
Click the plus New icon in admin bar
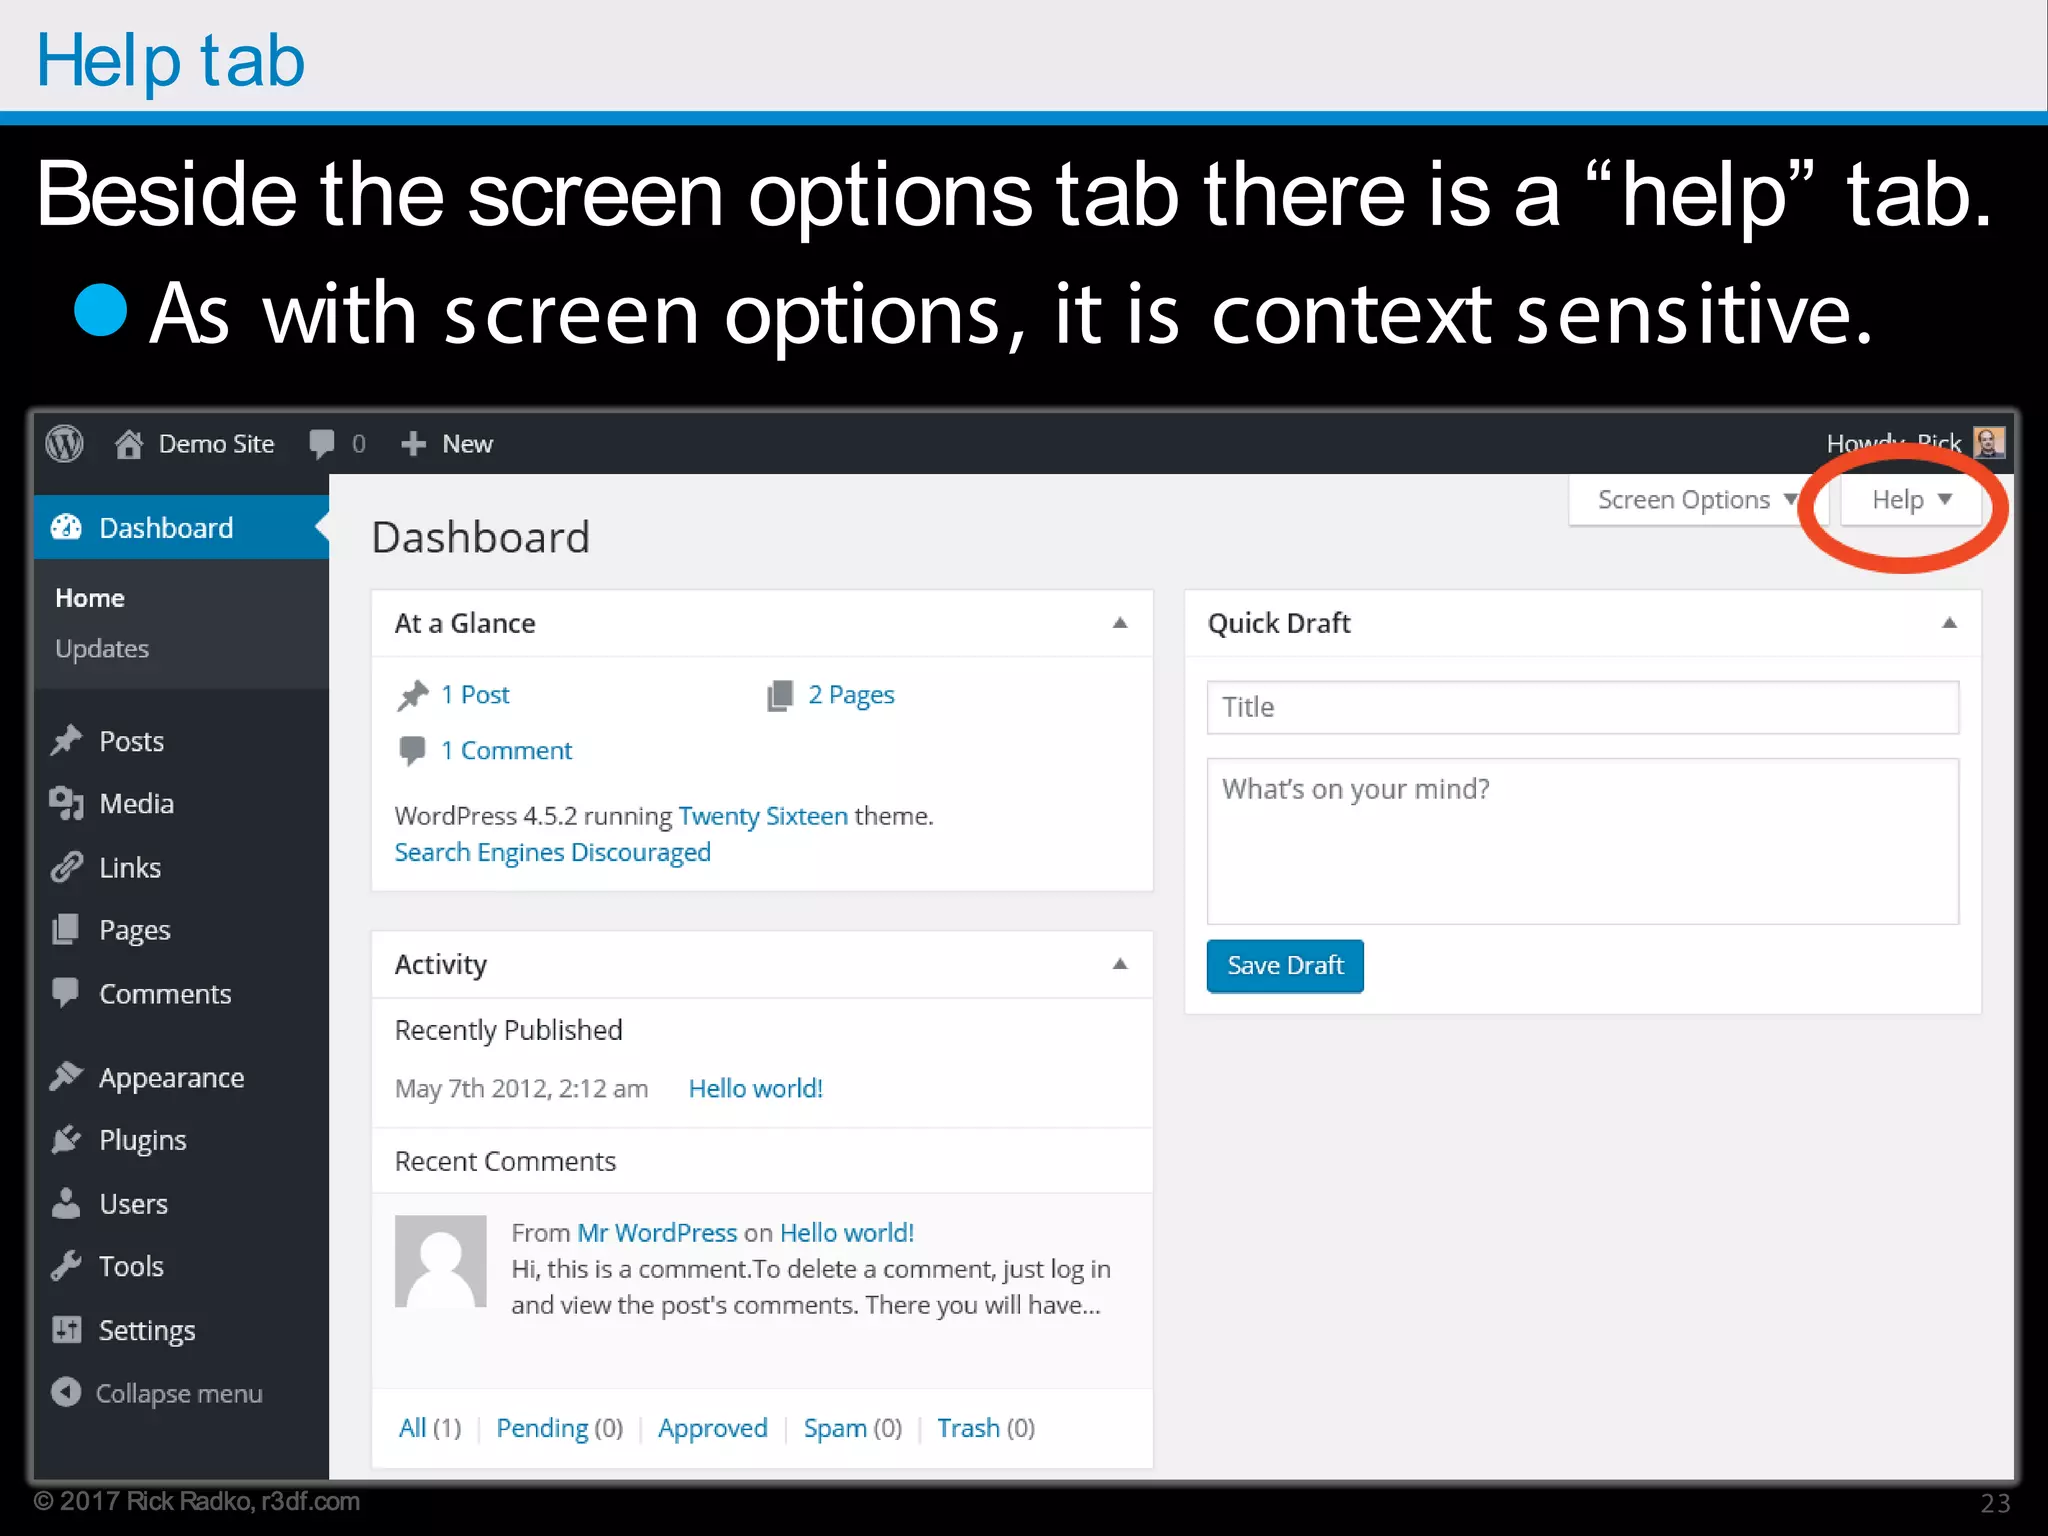click(x=413, y=443)
